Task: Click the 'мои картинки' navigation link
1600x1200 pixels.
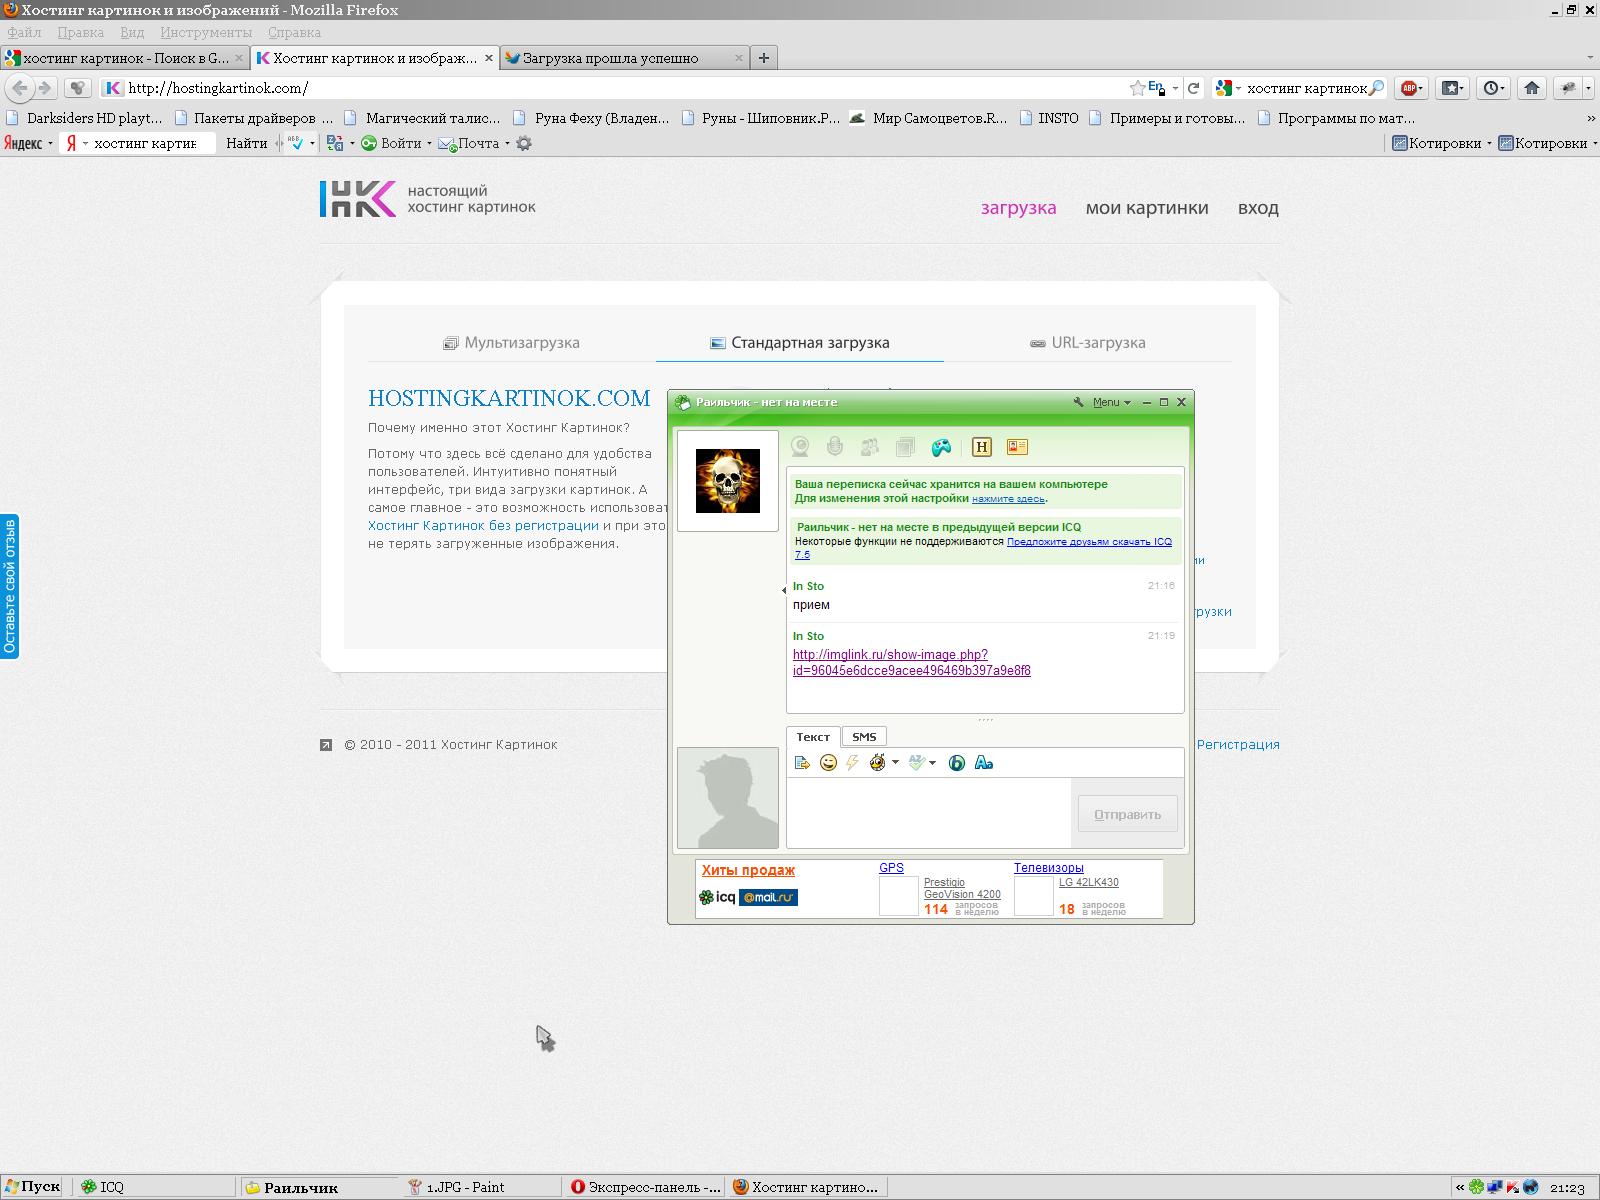Action: pyautogui.click(x=1147, y=208)
